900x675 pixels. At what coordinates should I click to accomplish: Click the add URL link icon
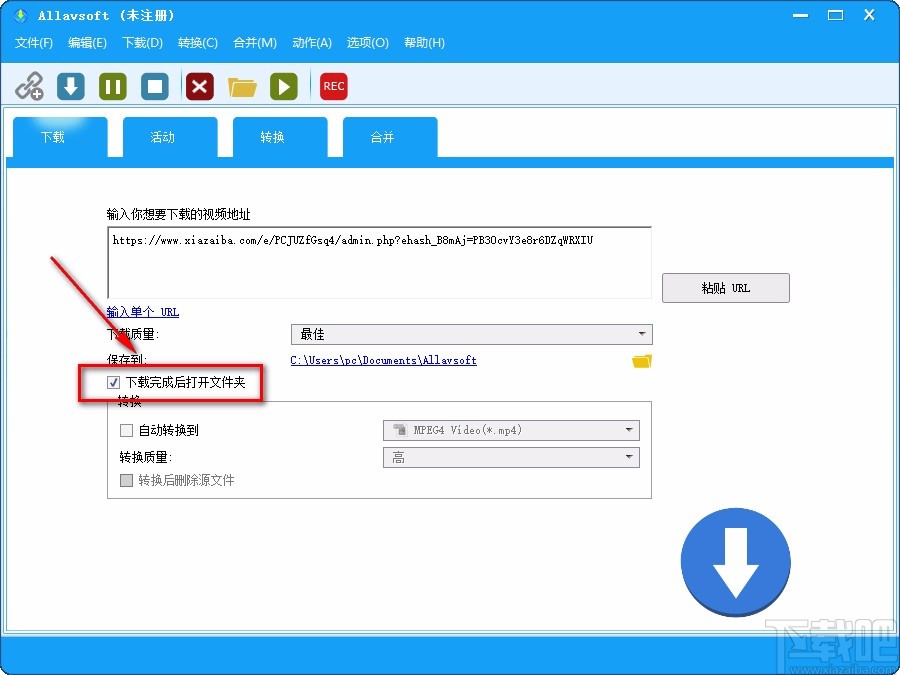(30, 86)
